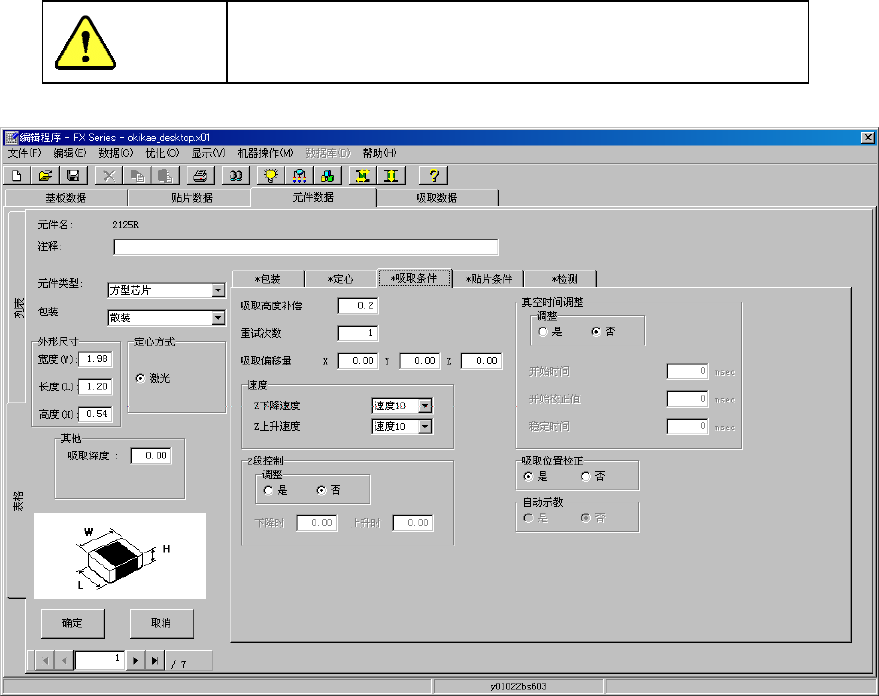Viewport: 879px width, 696px height.
Task: Open the 元件类型 dropdown
Action: click(x=218, y=291)
